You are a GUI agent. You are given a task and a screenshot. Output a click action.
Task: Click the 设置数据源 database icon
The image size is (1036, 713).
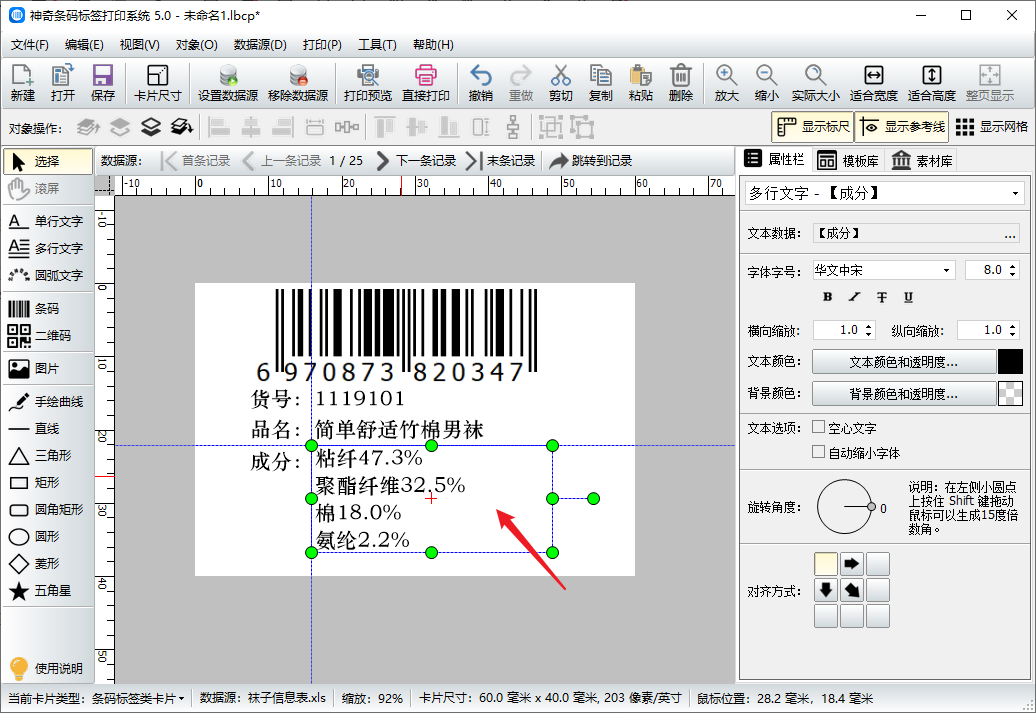pos(228,76)
